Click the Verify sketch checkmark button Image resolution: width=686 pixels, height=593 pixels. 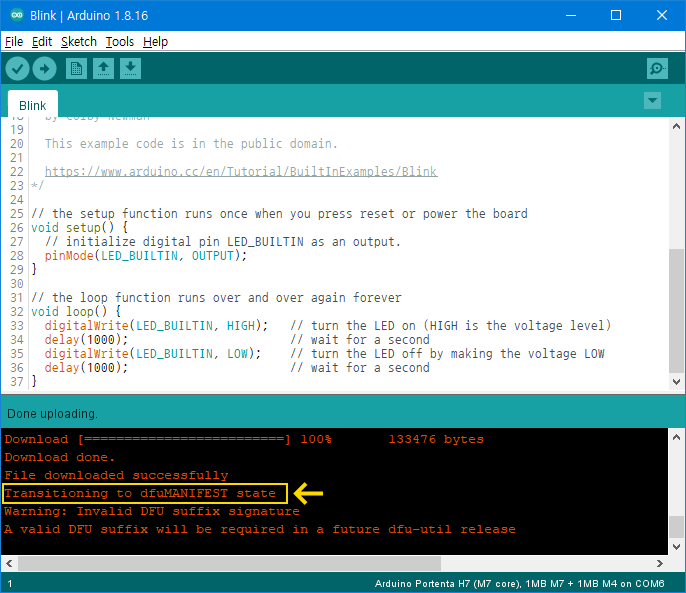tap(18, 69)
